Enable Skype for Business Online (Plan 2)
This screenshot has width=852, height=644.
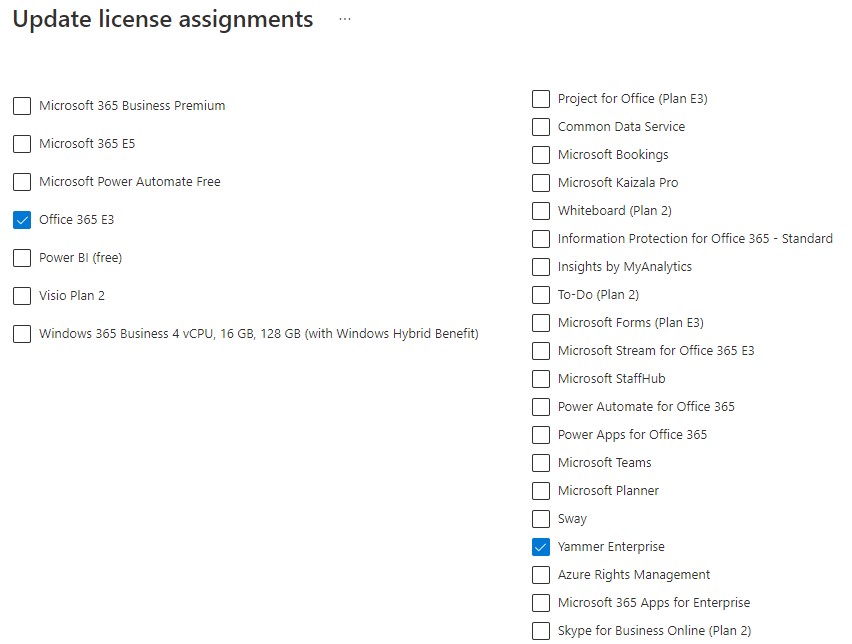pos(540,630)
